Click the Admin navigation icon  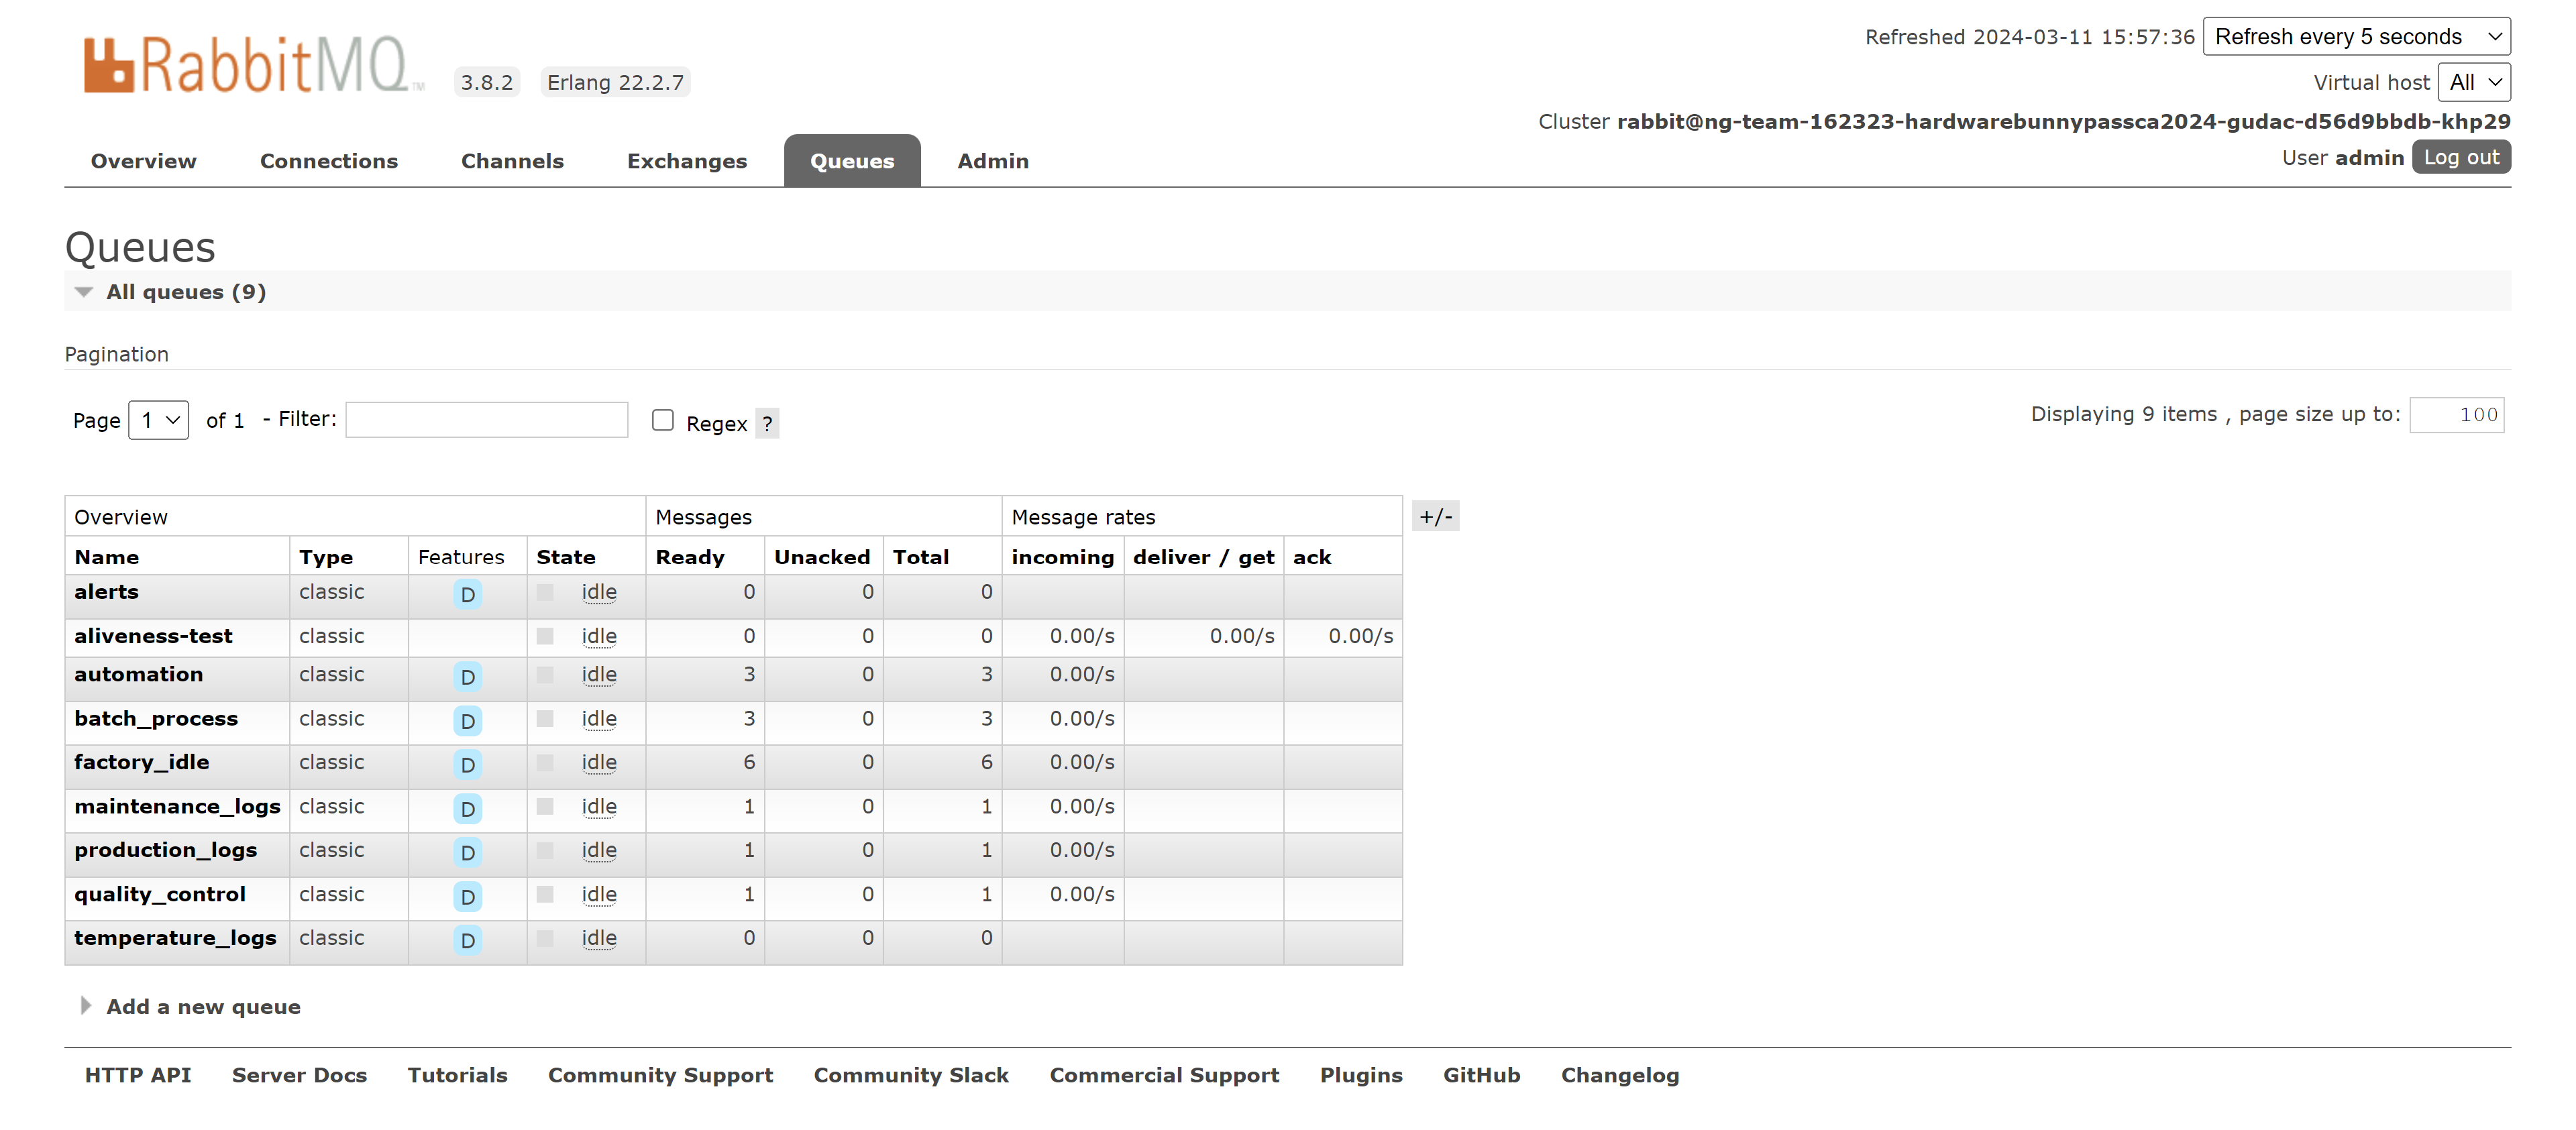[992, 160]
